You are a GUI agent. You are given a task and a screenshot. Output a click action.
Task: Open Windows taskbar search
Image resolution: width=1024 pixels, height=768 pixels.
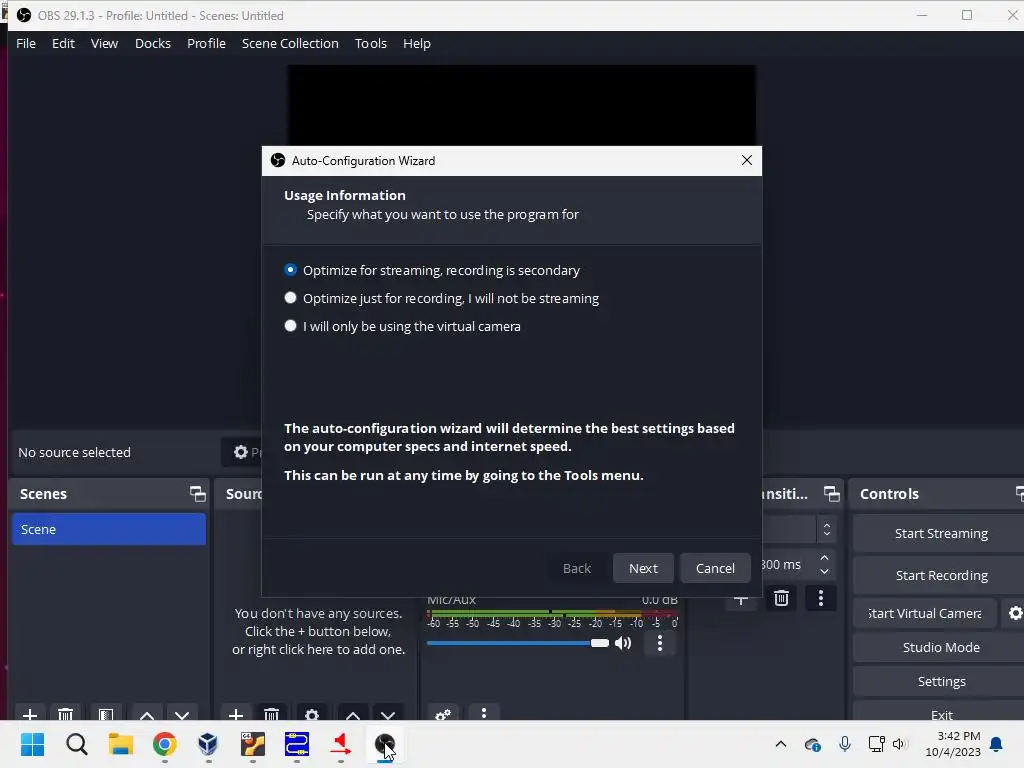click(76, 744)
